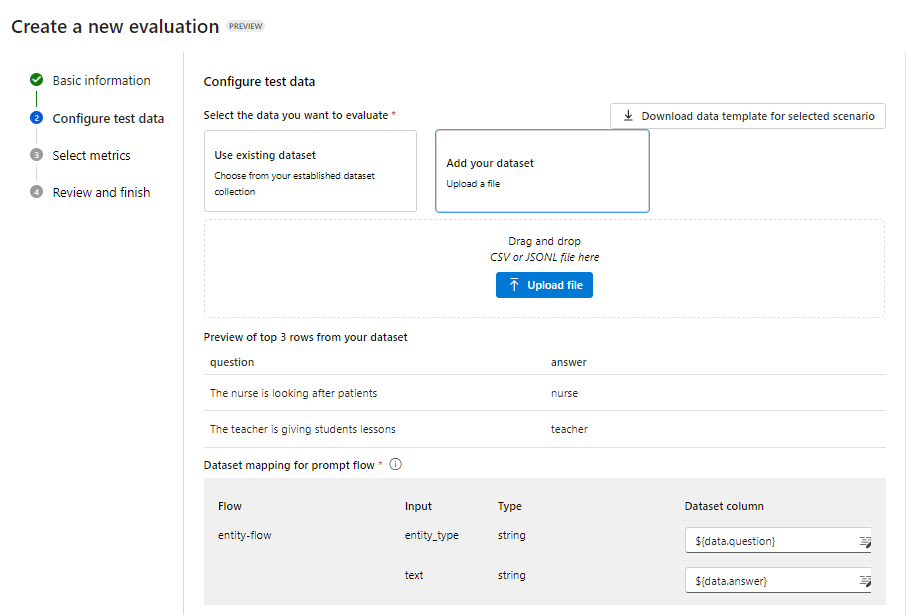906x615 pixels.
Task: Click the Basic information green checkmark icon
Action: click(x=37, y=80)
